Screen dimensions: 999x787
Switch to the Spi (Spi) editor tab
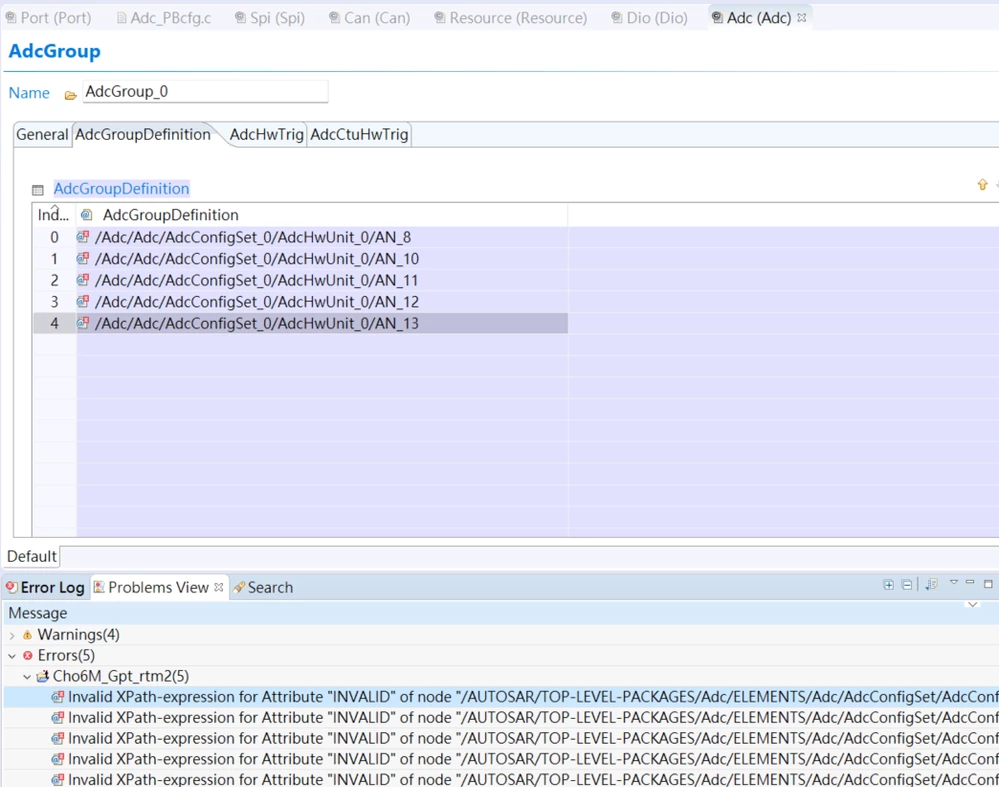coord(270,18)
